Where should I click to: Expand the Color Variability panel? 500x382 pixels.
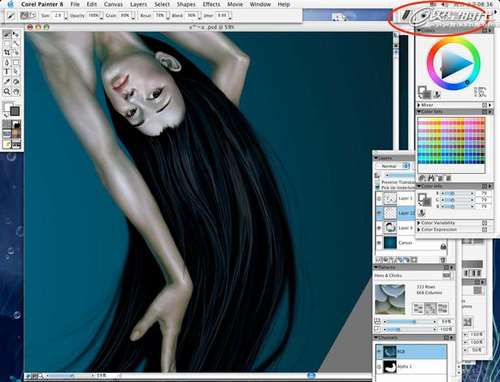tap(419, 223)
